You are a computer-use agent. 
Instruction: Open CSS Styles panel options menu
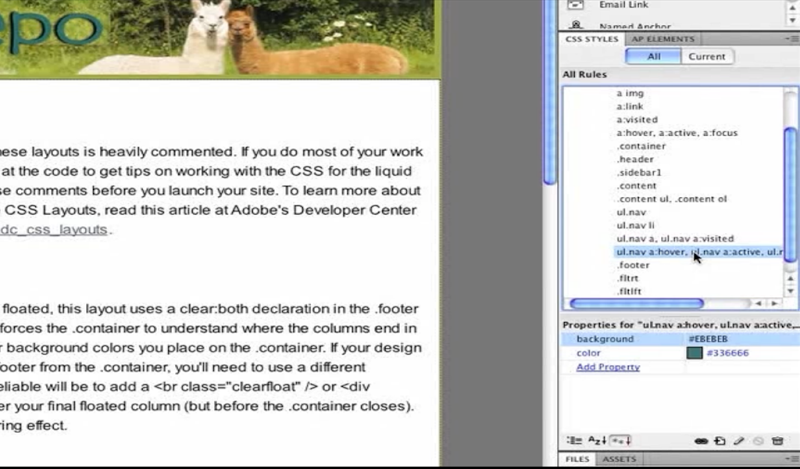[790, 39]
